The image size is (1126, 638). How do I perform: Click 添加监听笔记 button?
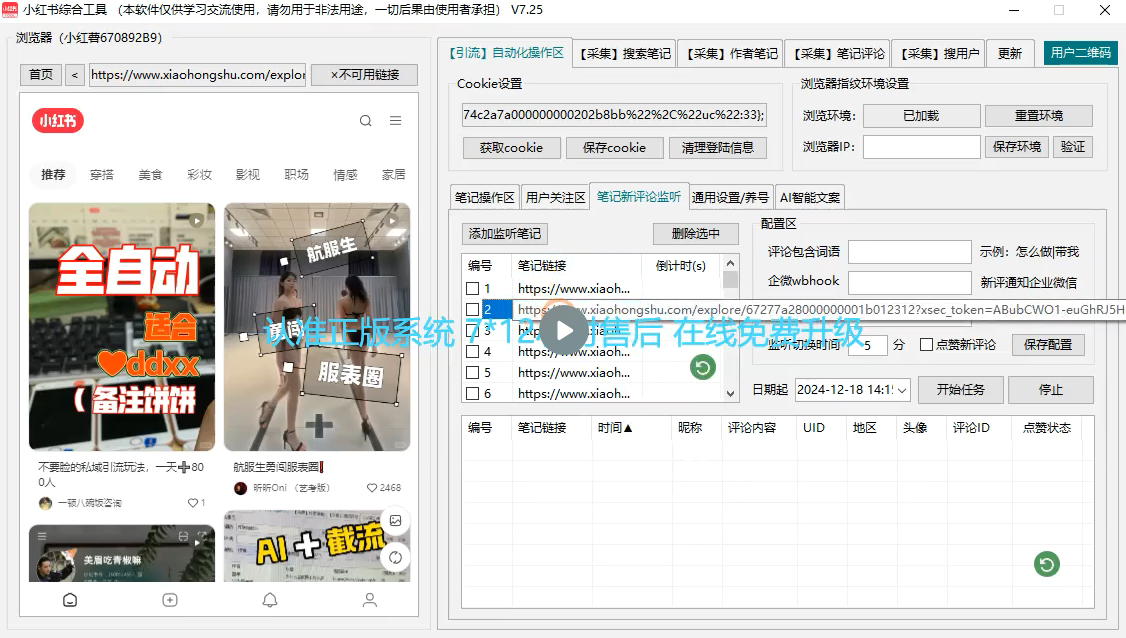[x=504, y=234]
